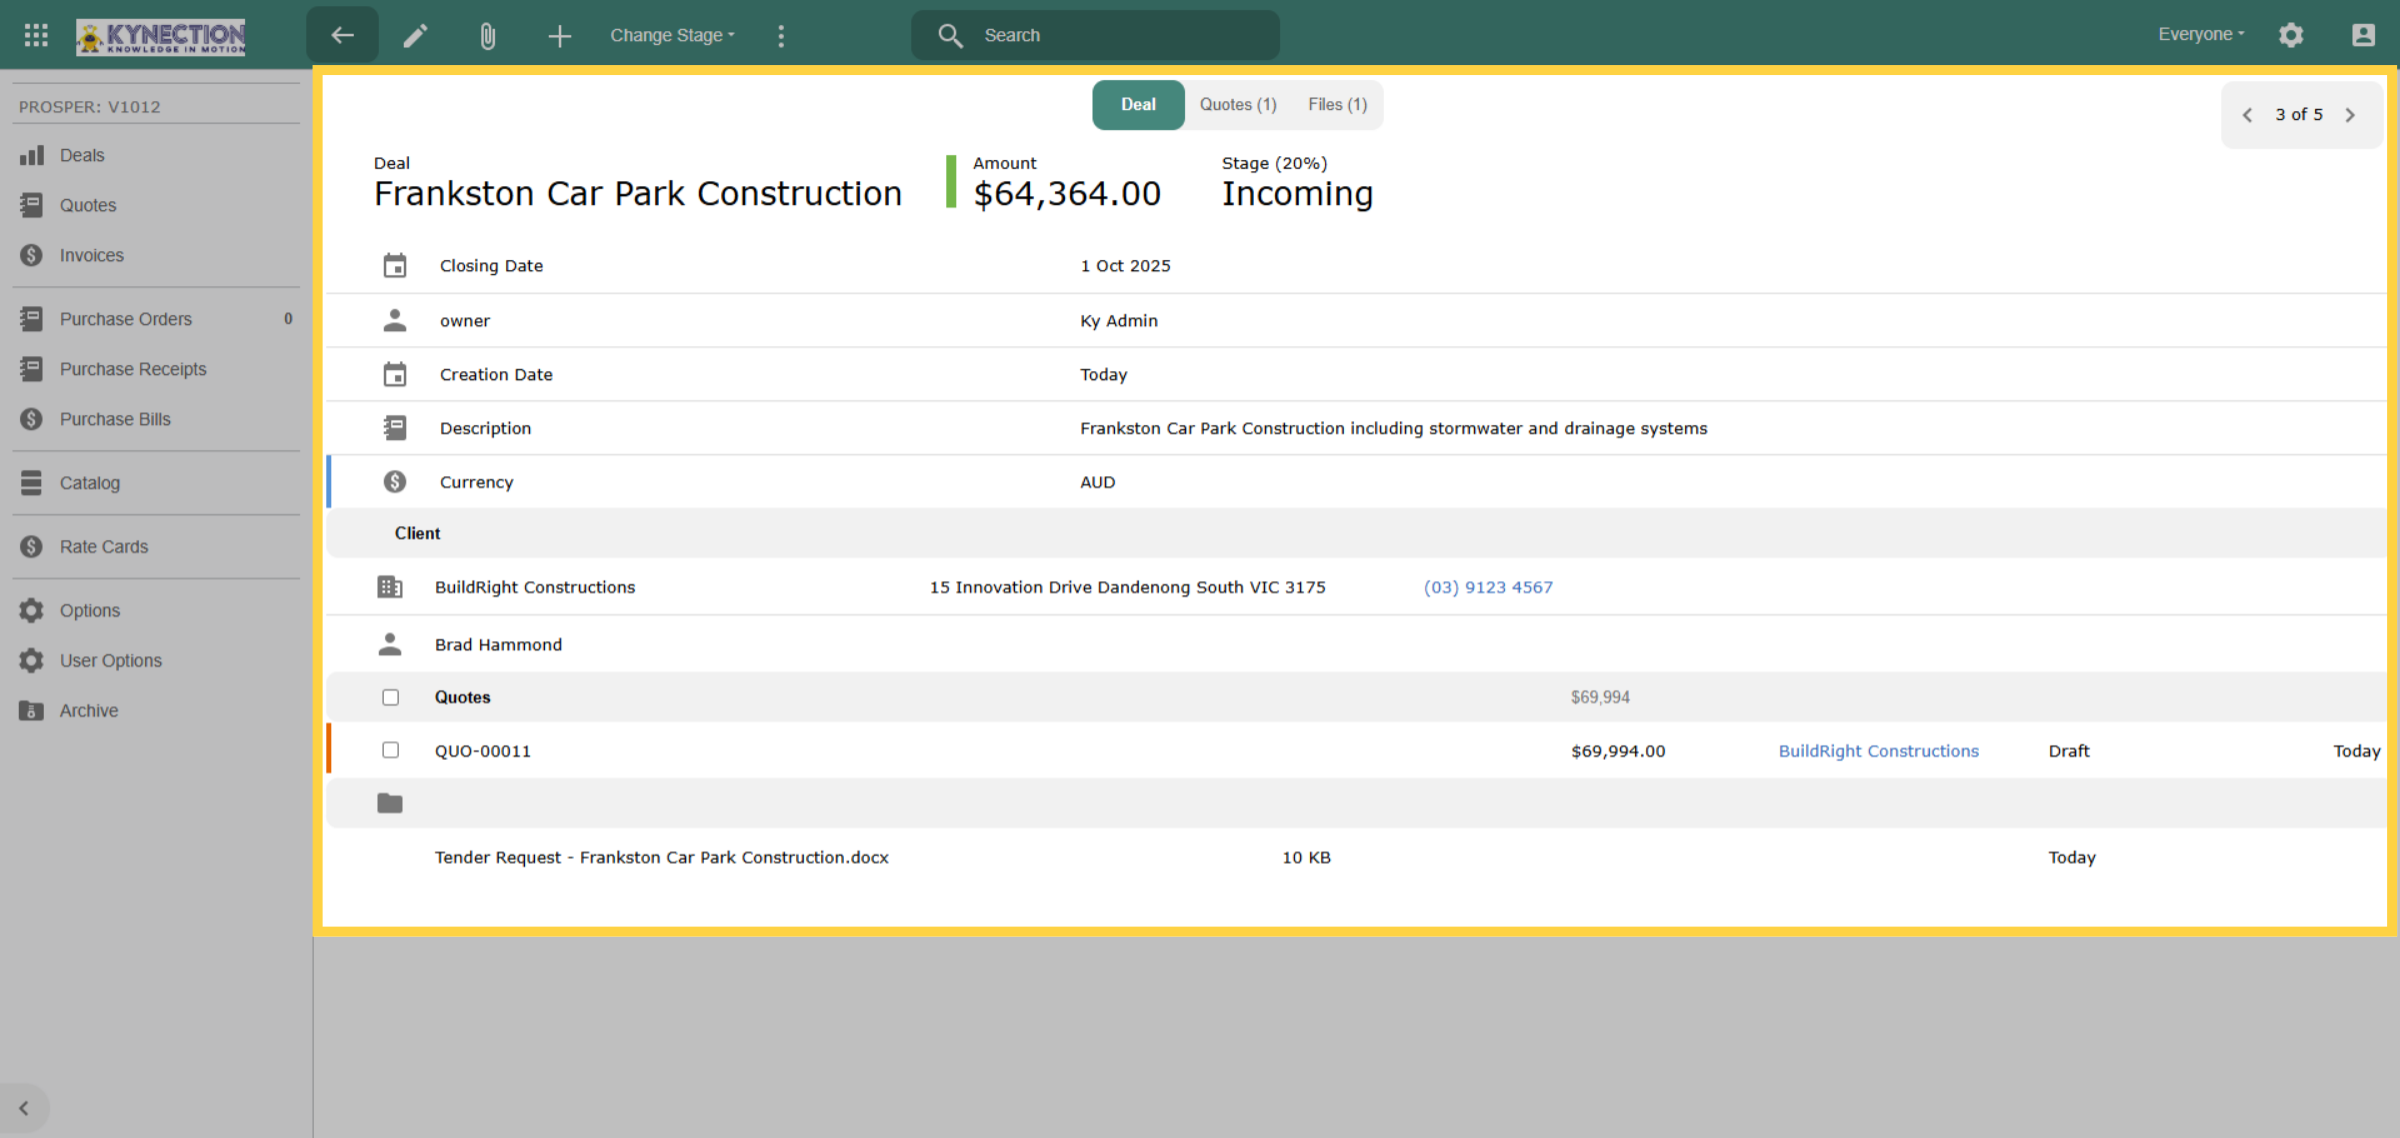Switch to the Files (1) tab
The height and width of the screenshot is (1138, 2400).
(x=1337, y=104)
